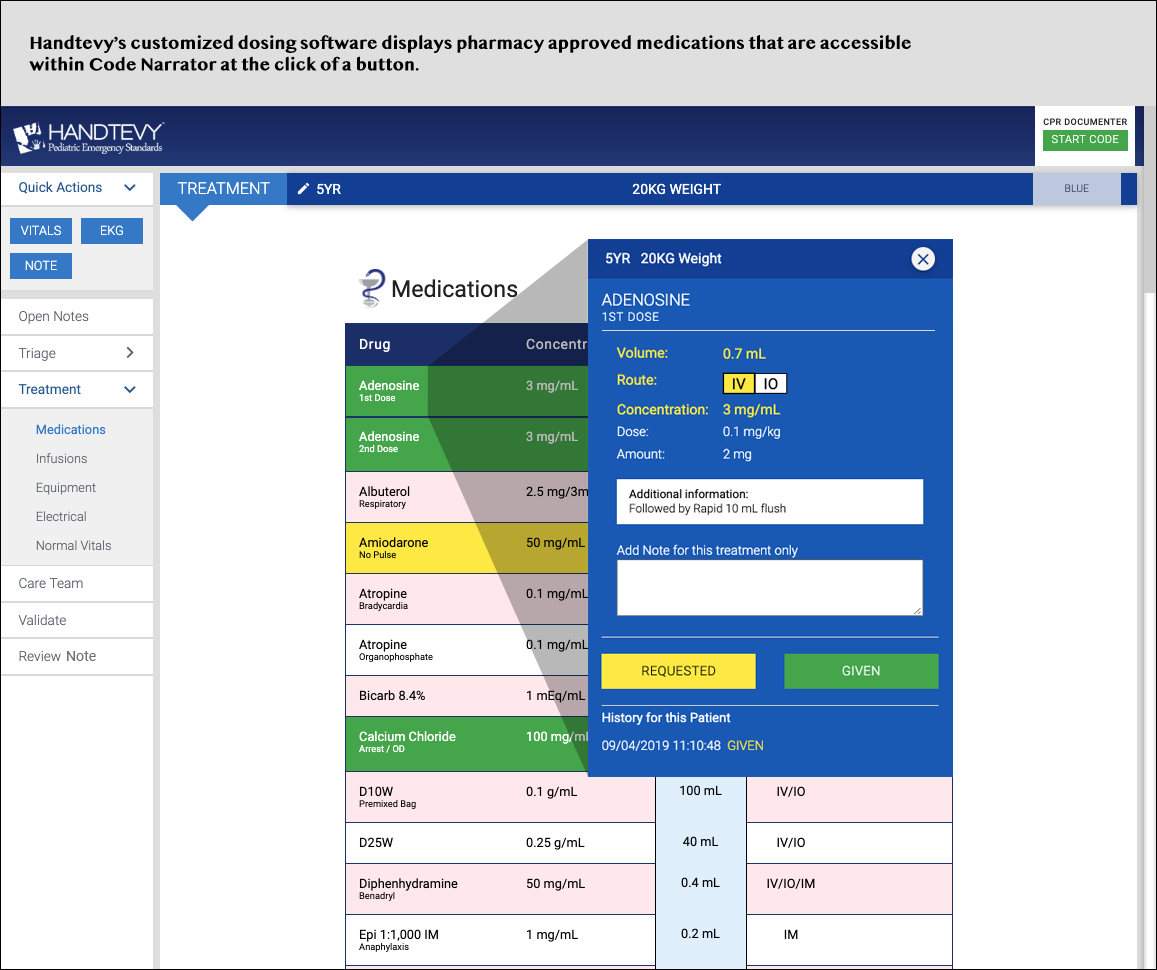1157x970 pixels.
Task: Select the Amiodarone No Pulse row
Action: pos(466,548)
